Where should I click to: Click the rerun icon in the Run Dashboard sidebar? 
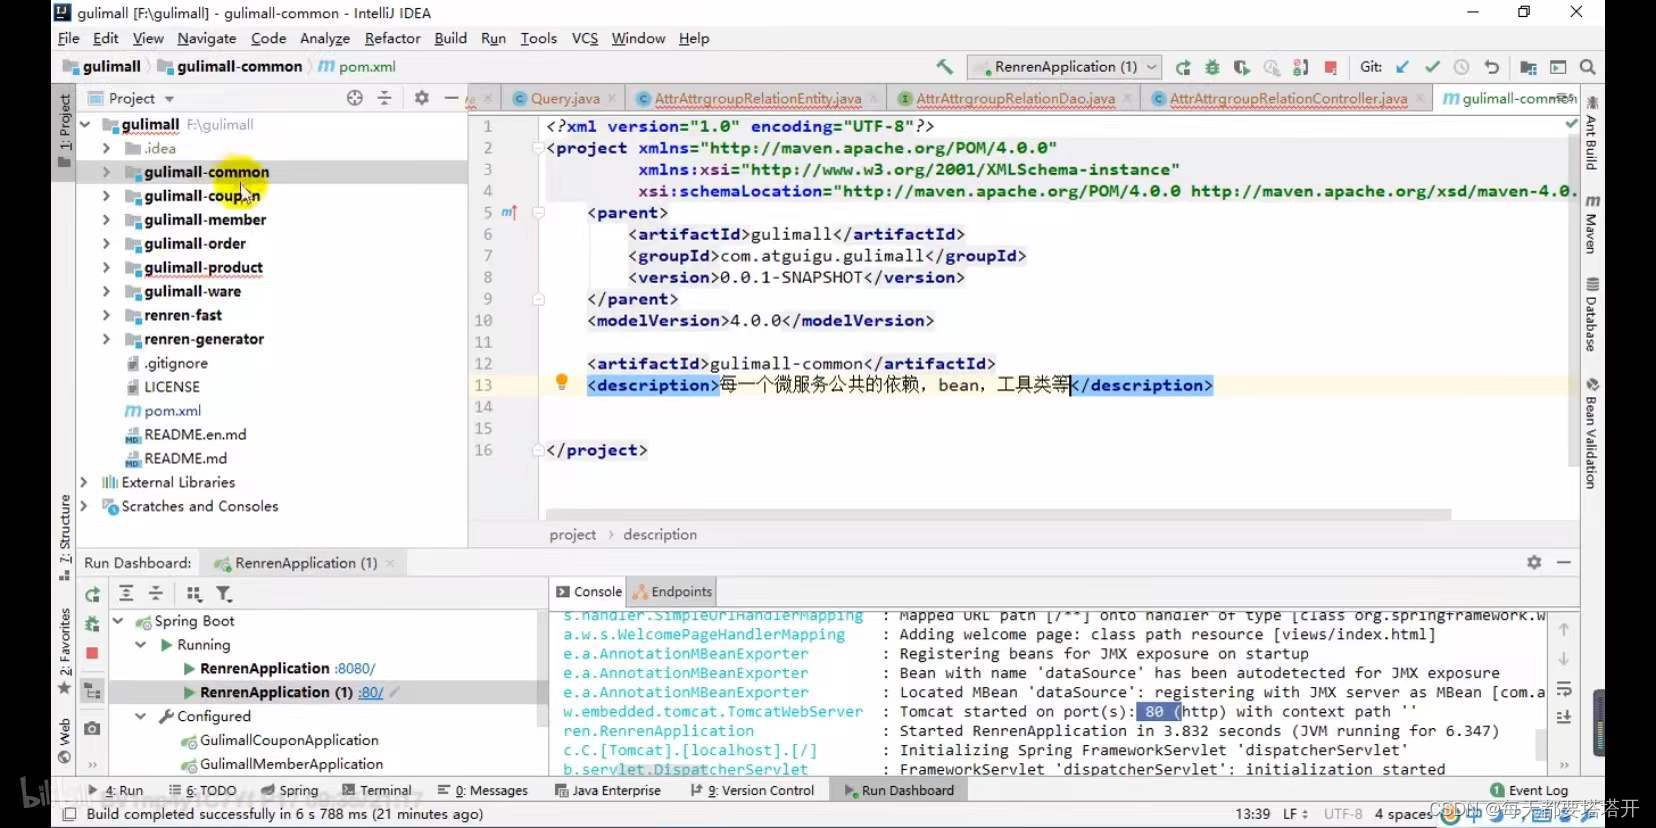point(92,594)
